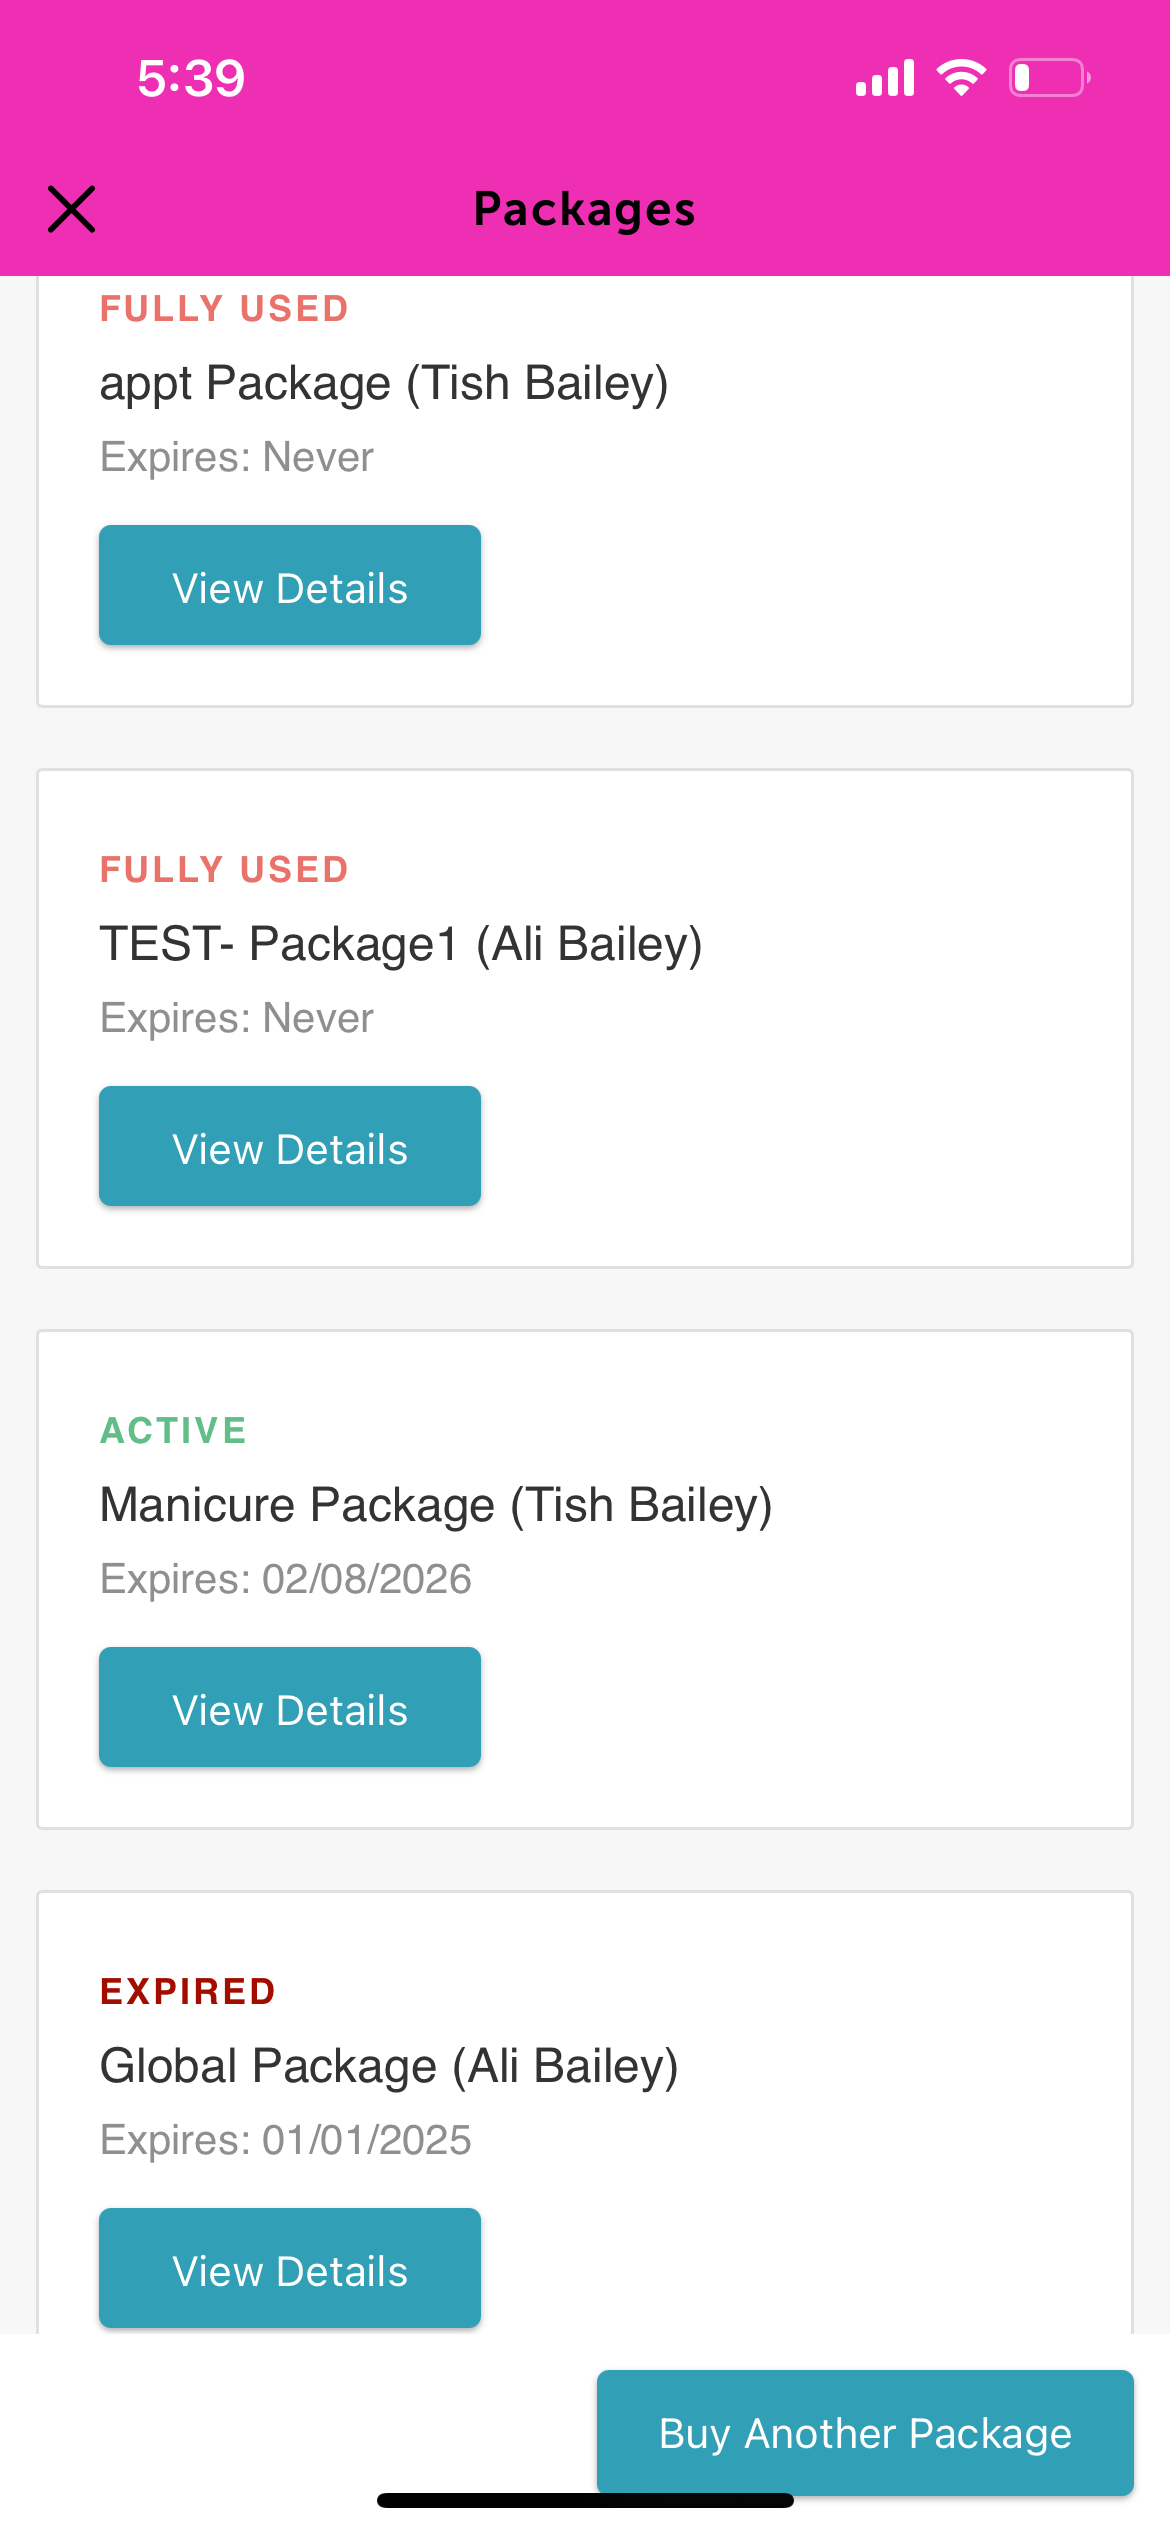The width and height of the screenshot is (1170, 2532).
Task: Tap the Wi-Fi status icon
Action: click(x=961, y=78)
